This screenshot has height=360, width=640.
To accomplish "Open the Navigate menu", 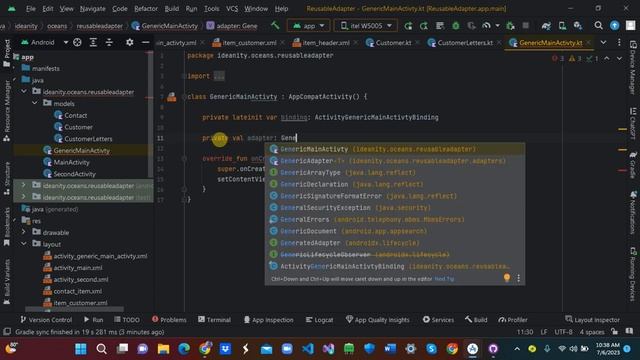I will coord(93,9).
